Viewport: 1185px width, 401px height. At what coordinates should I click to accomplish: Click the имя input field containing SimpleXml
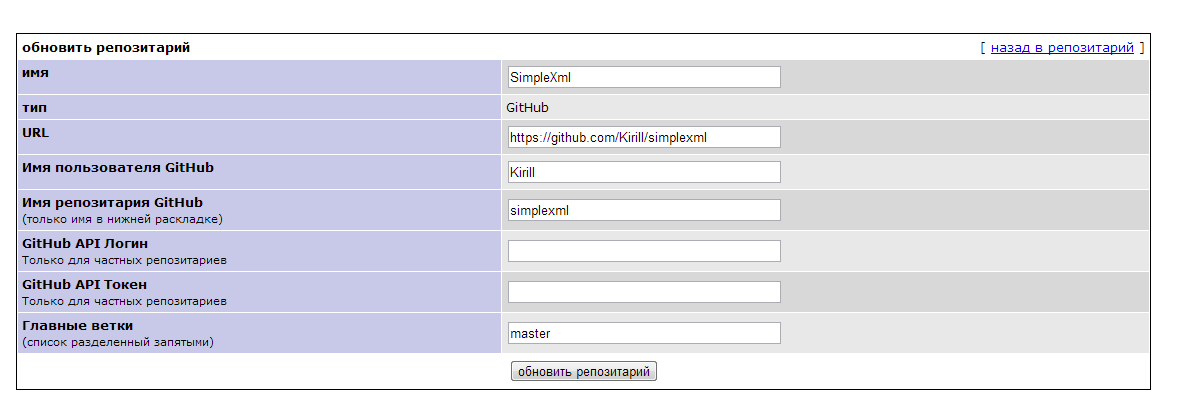(x=643, y=77)
